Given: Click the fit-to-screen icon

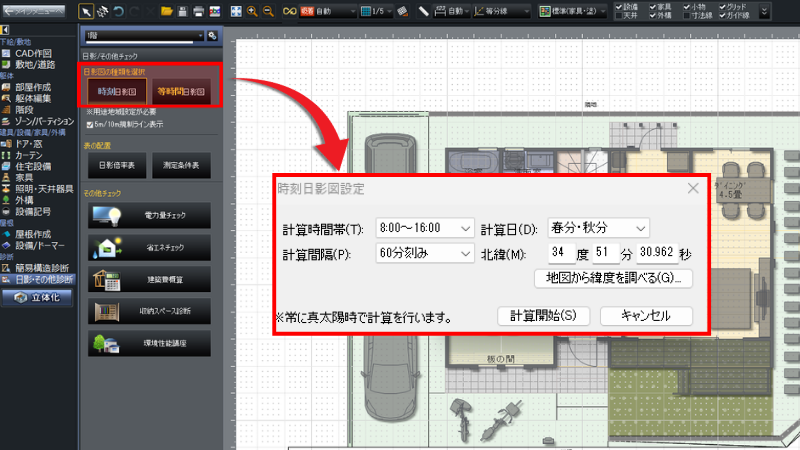Looking at the screenshot, I should [x=236, y=11].
